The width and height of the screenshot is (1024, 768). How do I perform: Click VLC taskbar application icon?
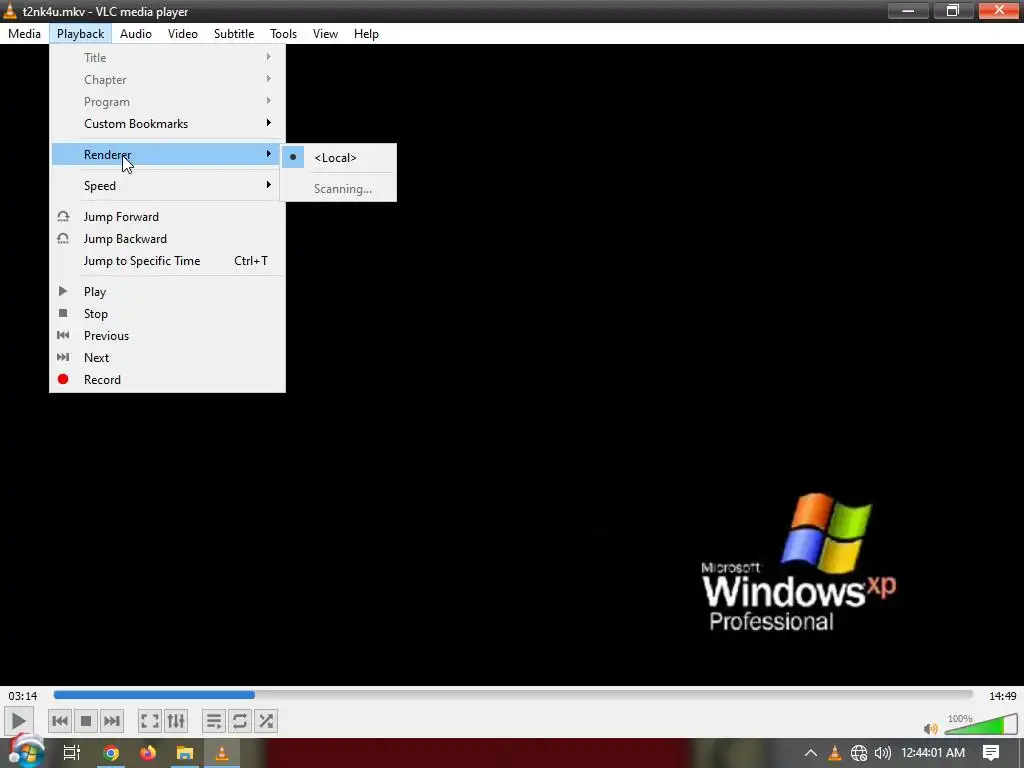[x=222, y=753]
